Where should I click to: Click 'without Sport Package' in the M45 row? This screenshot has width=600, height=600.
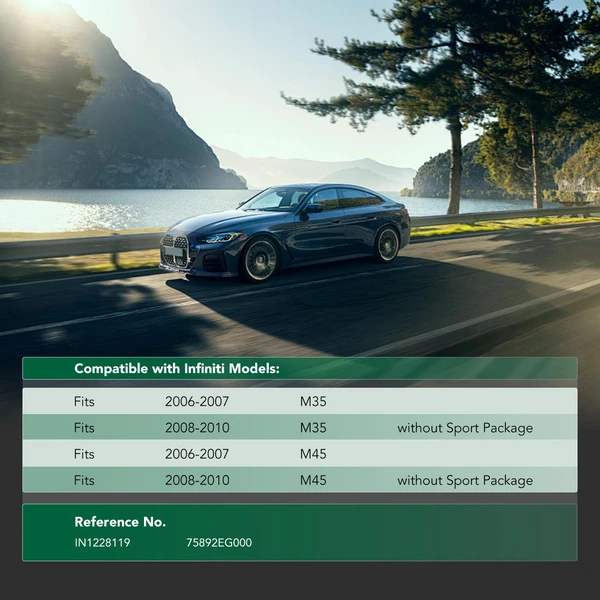464,481
